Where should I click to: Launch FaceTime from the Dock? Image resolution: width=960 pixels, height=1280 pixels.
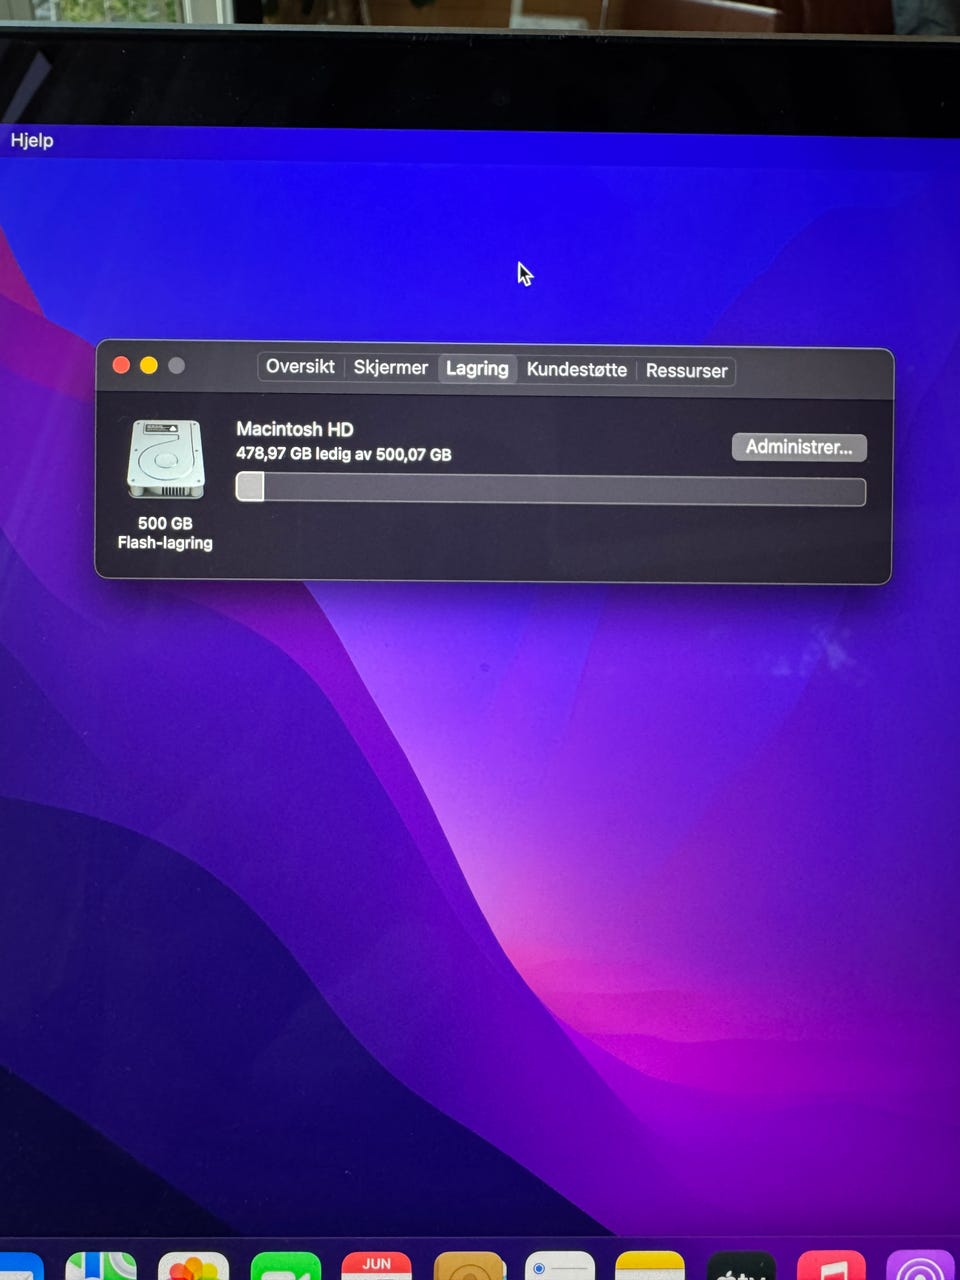click(x=285, y=1266)
